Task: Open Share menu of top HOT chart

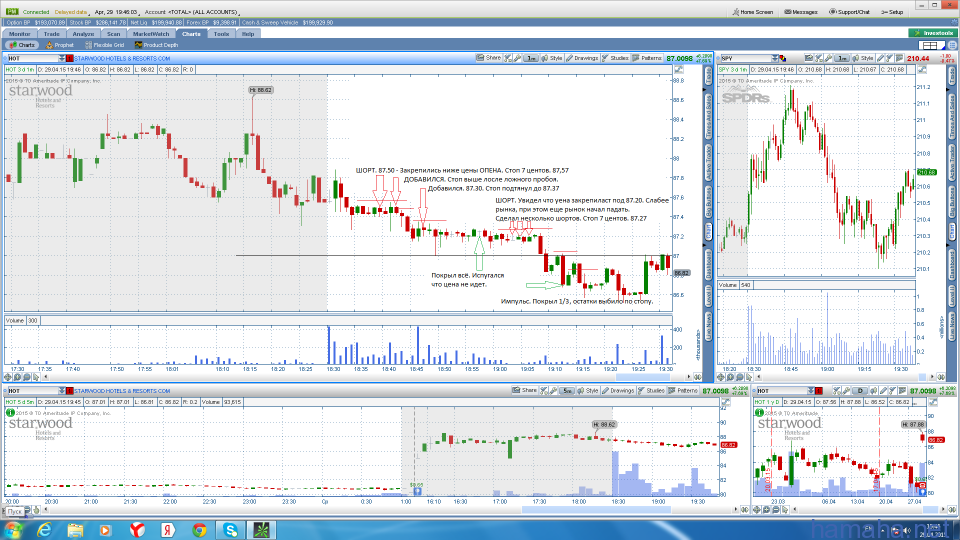Action: 489,58
